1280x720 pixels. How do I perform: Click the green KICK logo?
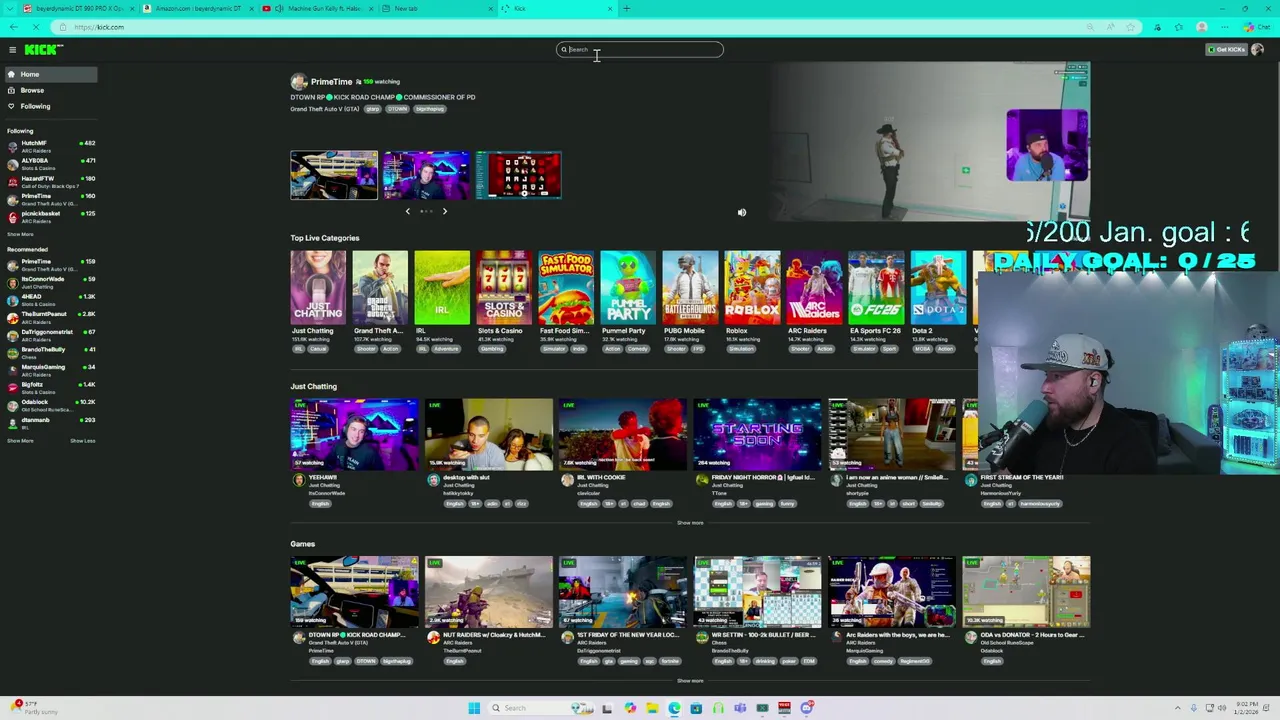pos(44,49)
